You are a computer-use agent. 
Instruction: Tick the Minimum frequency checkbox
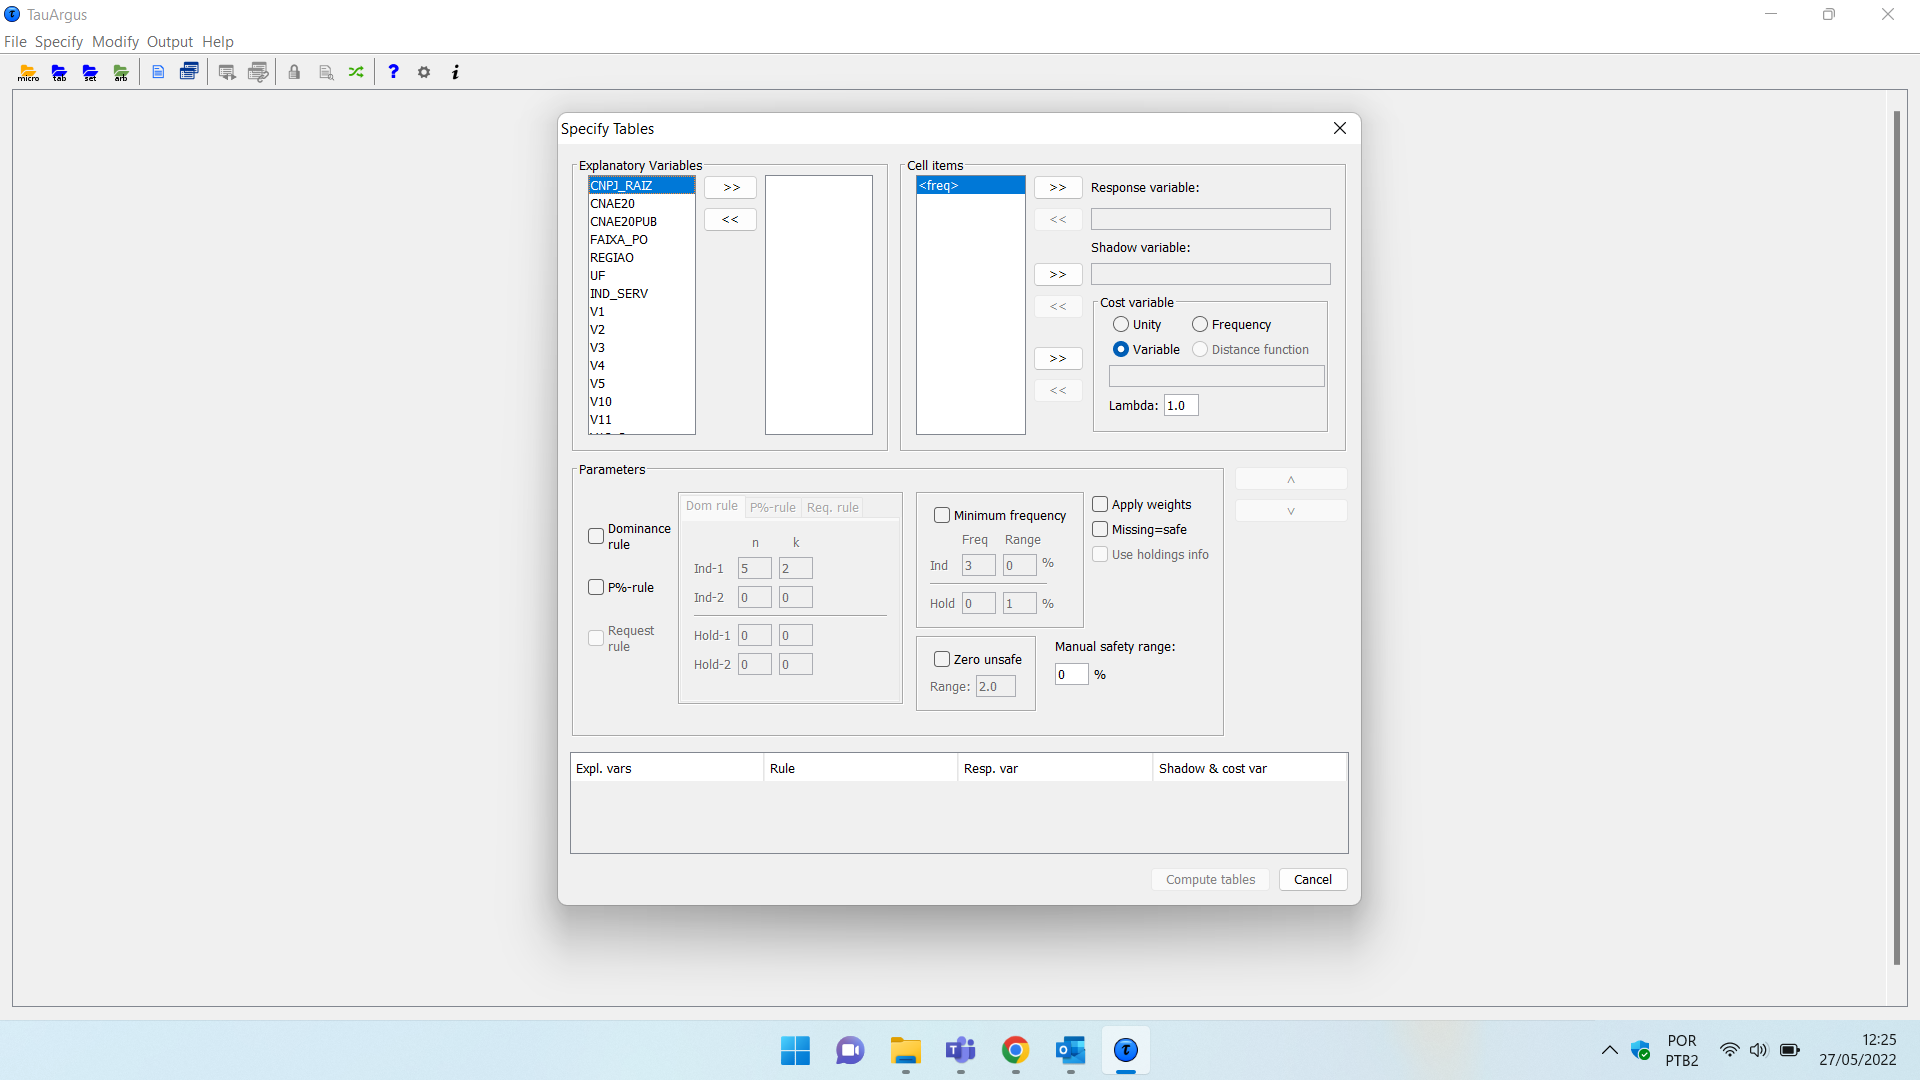(942, 515)
